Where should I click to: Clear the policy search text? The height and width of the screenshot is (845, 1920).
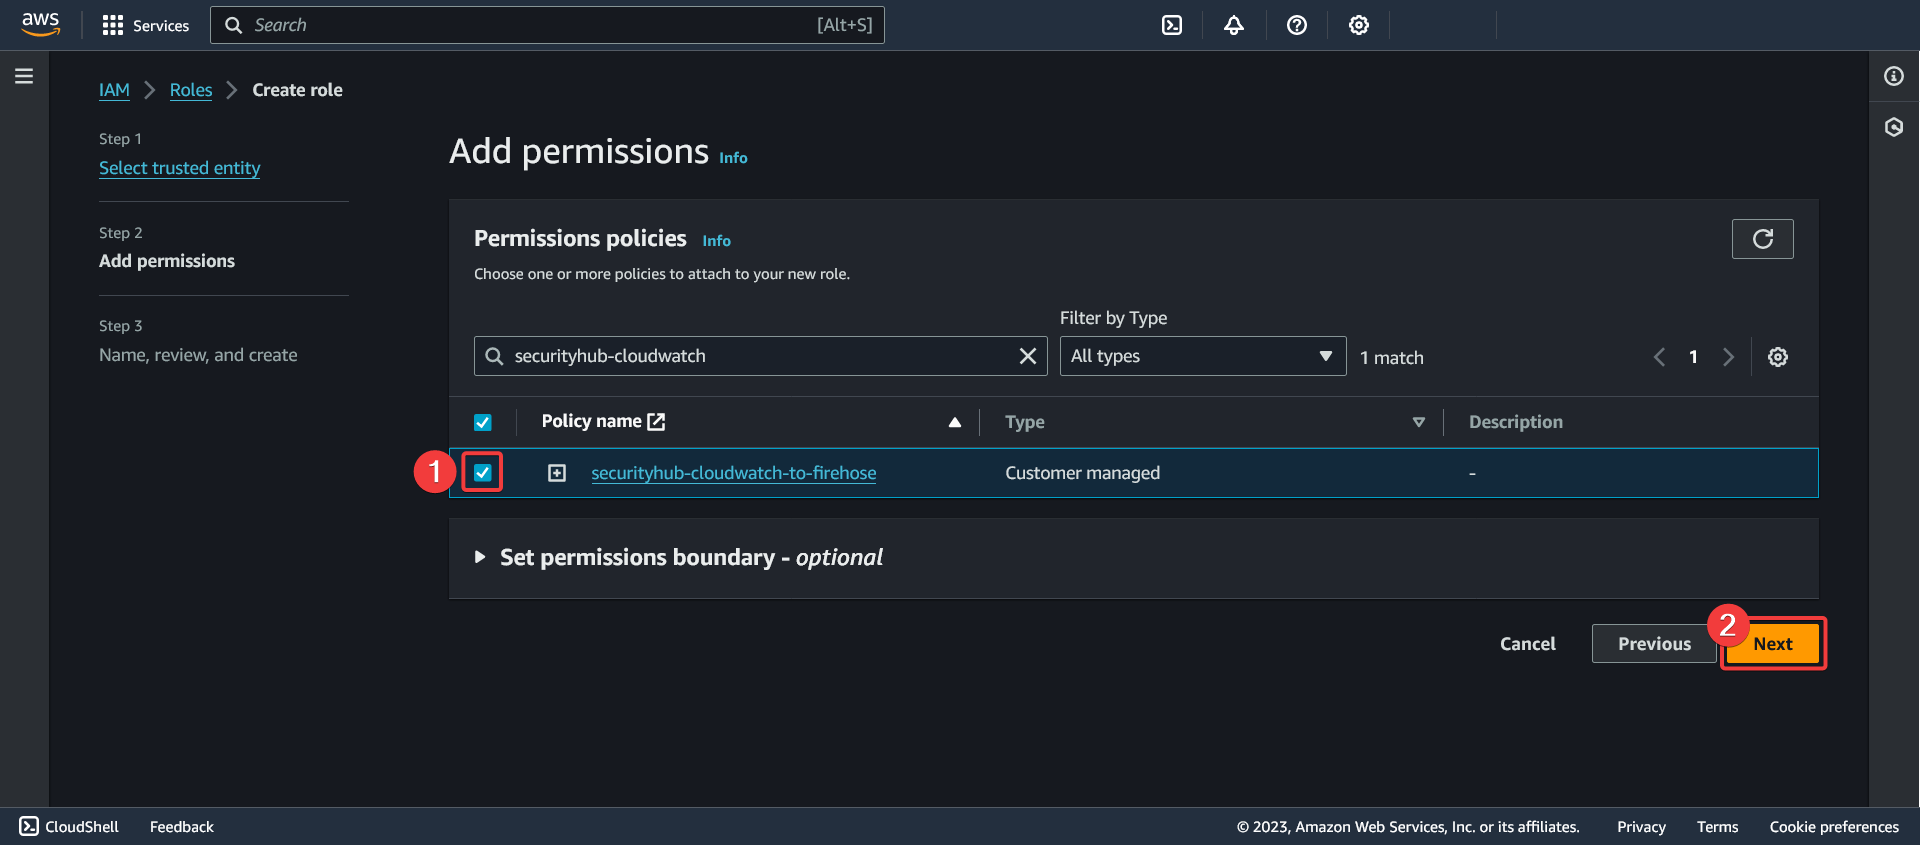(1027, 356)
